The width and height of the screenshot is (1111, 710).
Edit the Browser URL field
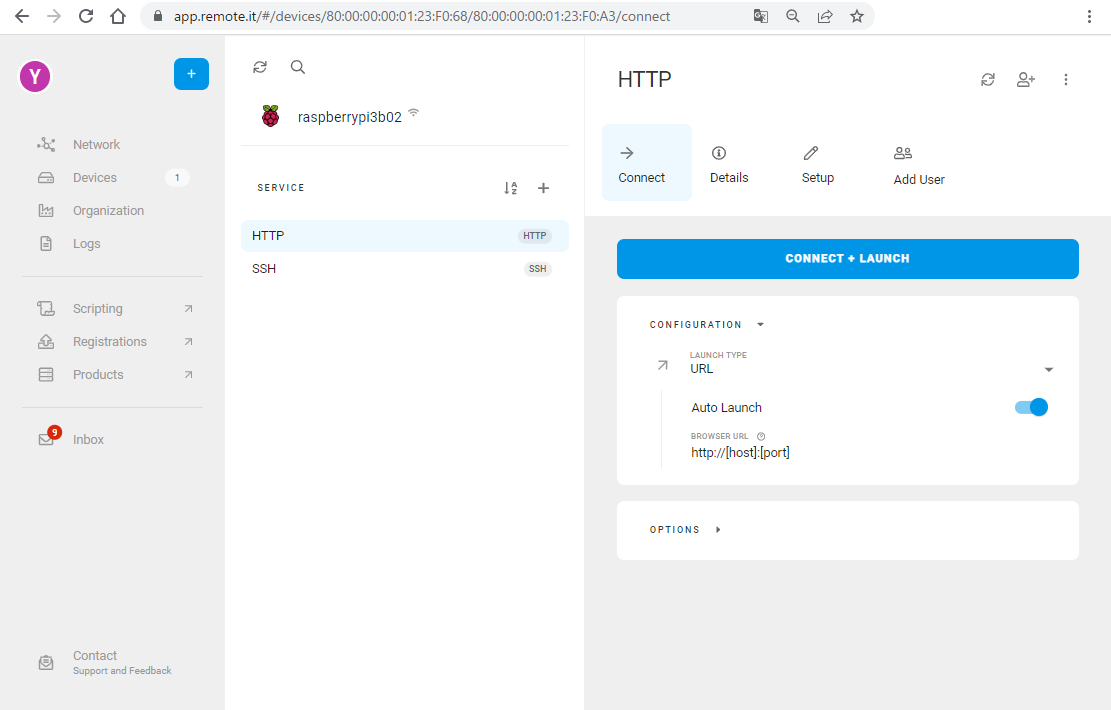click(740, 453)
